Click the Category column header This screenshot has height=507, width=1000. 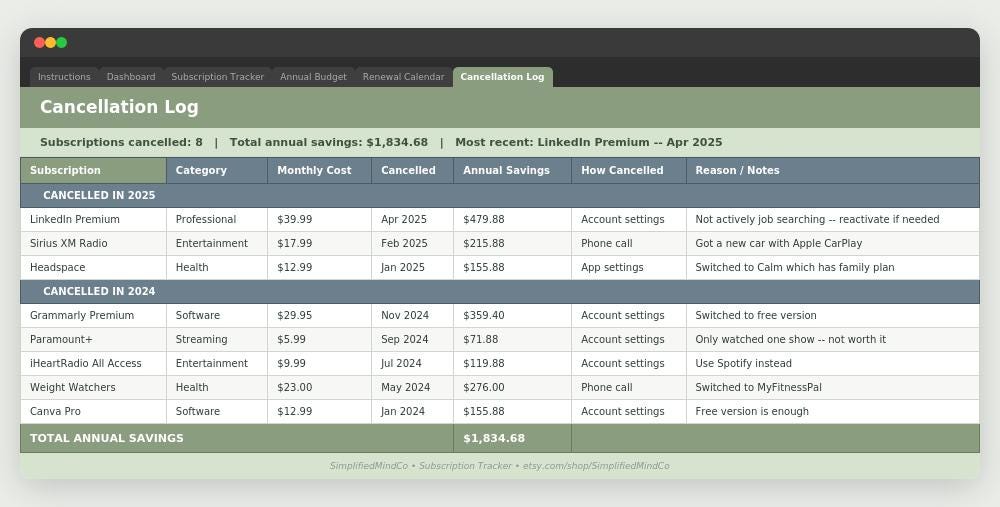(x=217, y=170)
